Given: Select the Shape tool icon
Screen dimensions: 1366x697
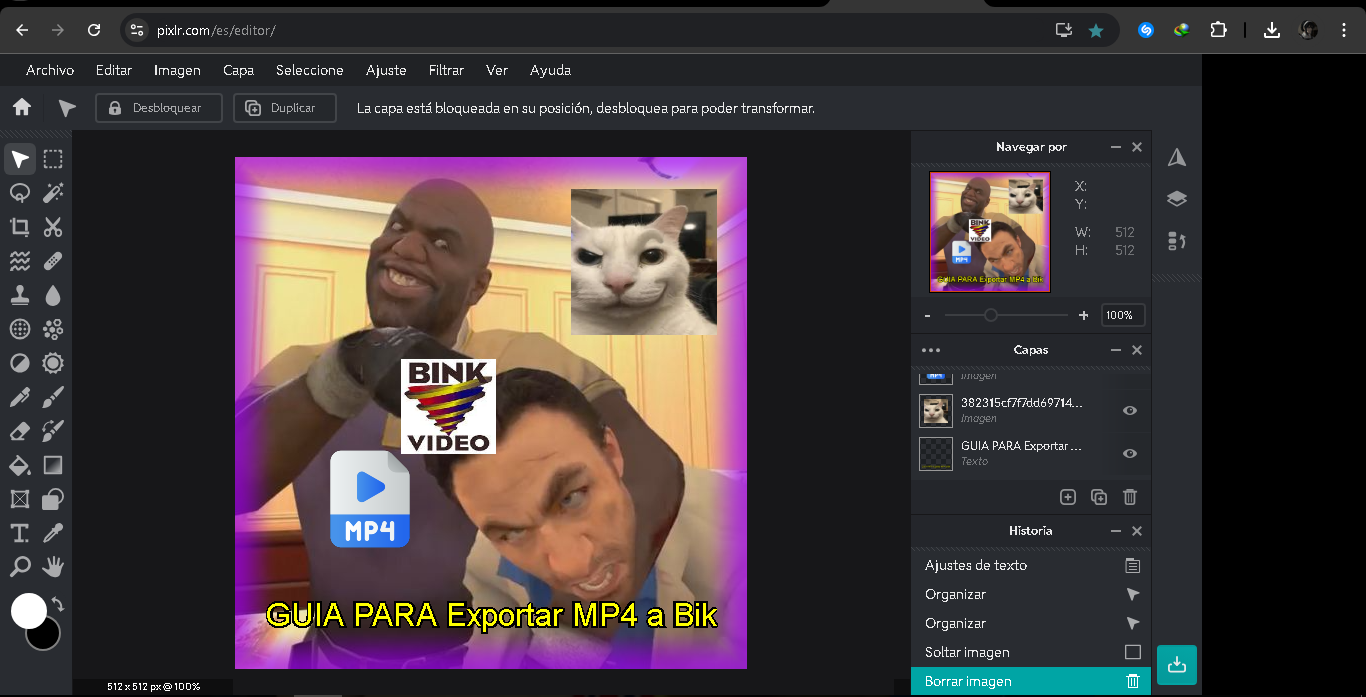Looking at the screenshot, I should pos(53,499).
